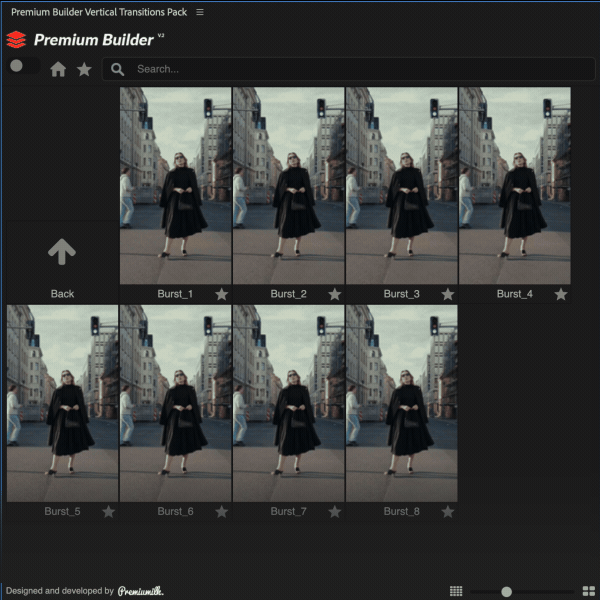Screen dimensions: 600x600
Task: Click Premium Builder Vertical Transitions Pack panel title
Action: pos(99,12)
